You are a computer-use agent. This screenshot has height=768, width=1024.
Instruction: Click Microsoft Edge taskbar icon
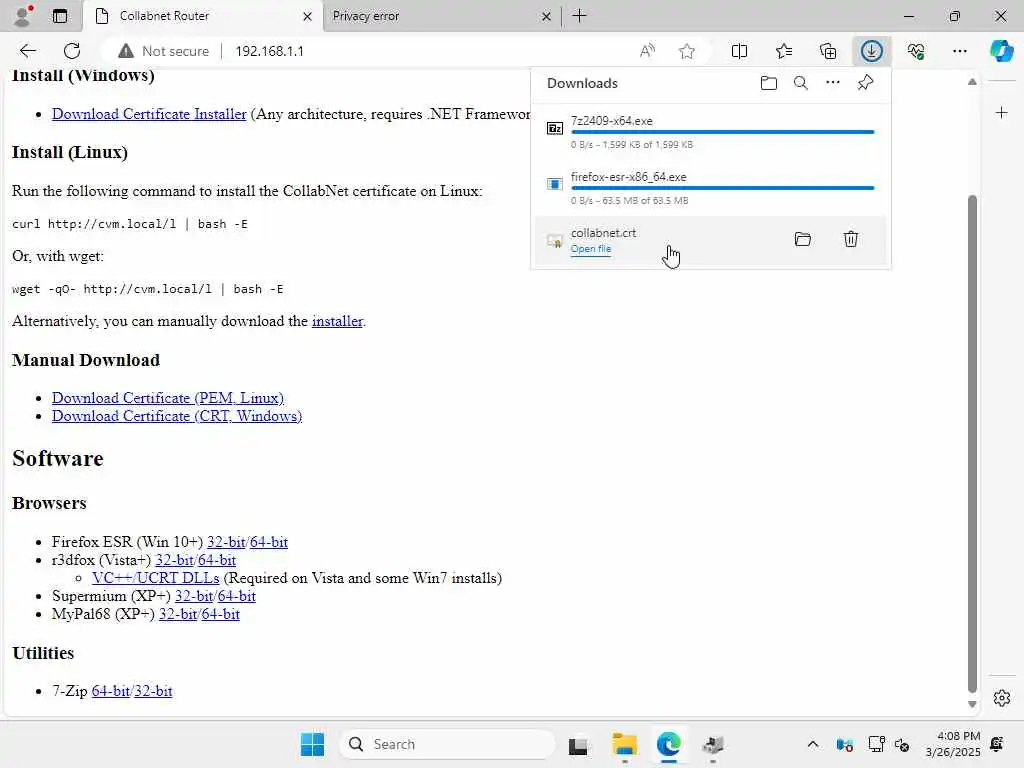(x=669, y=744)
